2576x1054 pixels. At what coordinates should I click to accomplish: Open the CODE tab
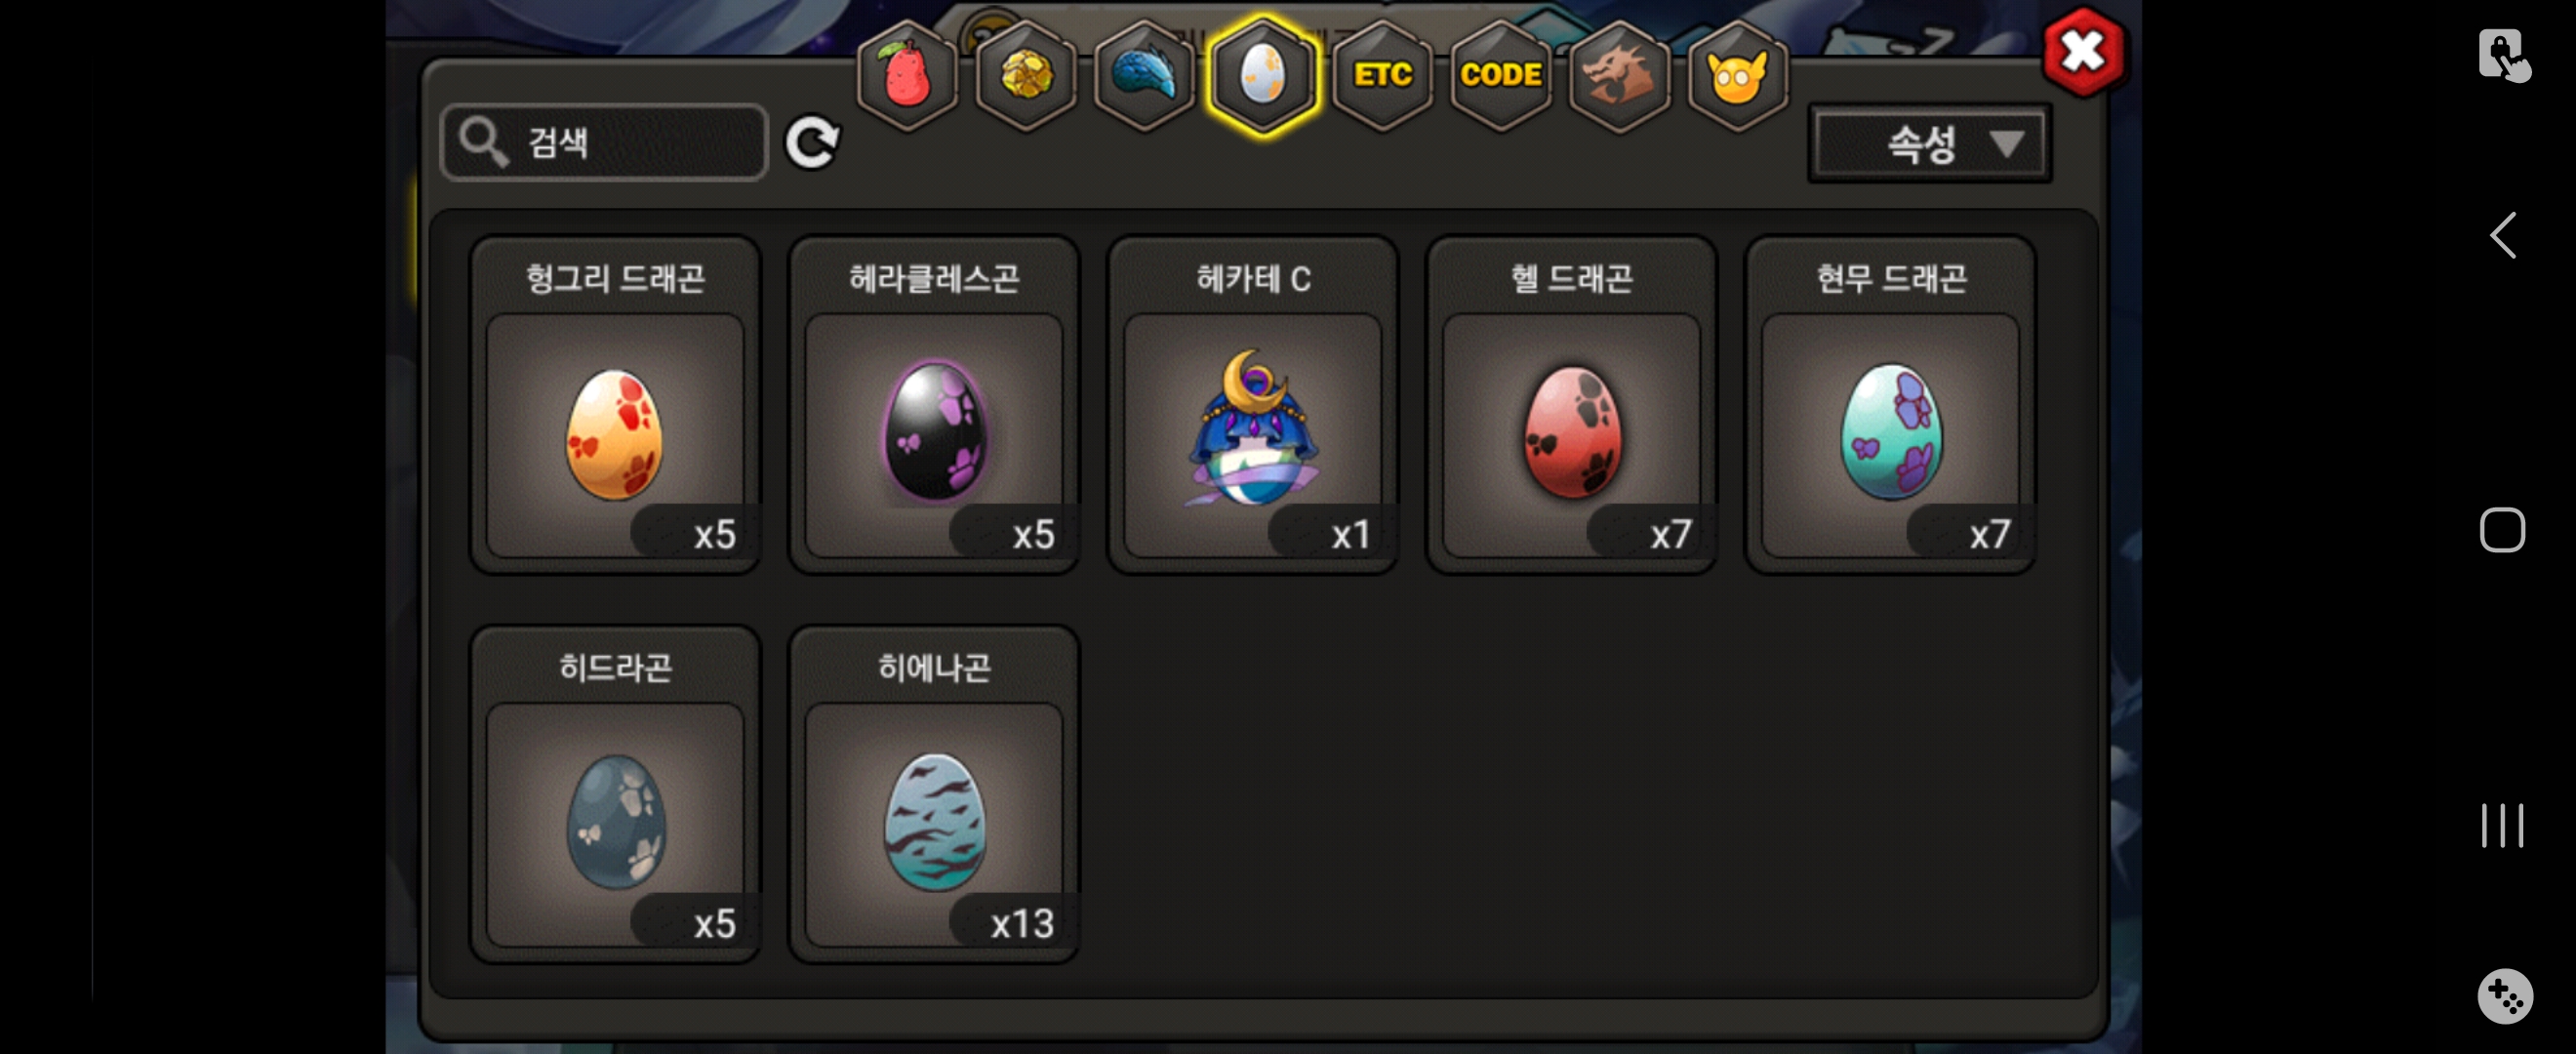point(1500,76)
